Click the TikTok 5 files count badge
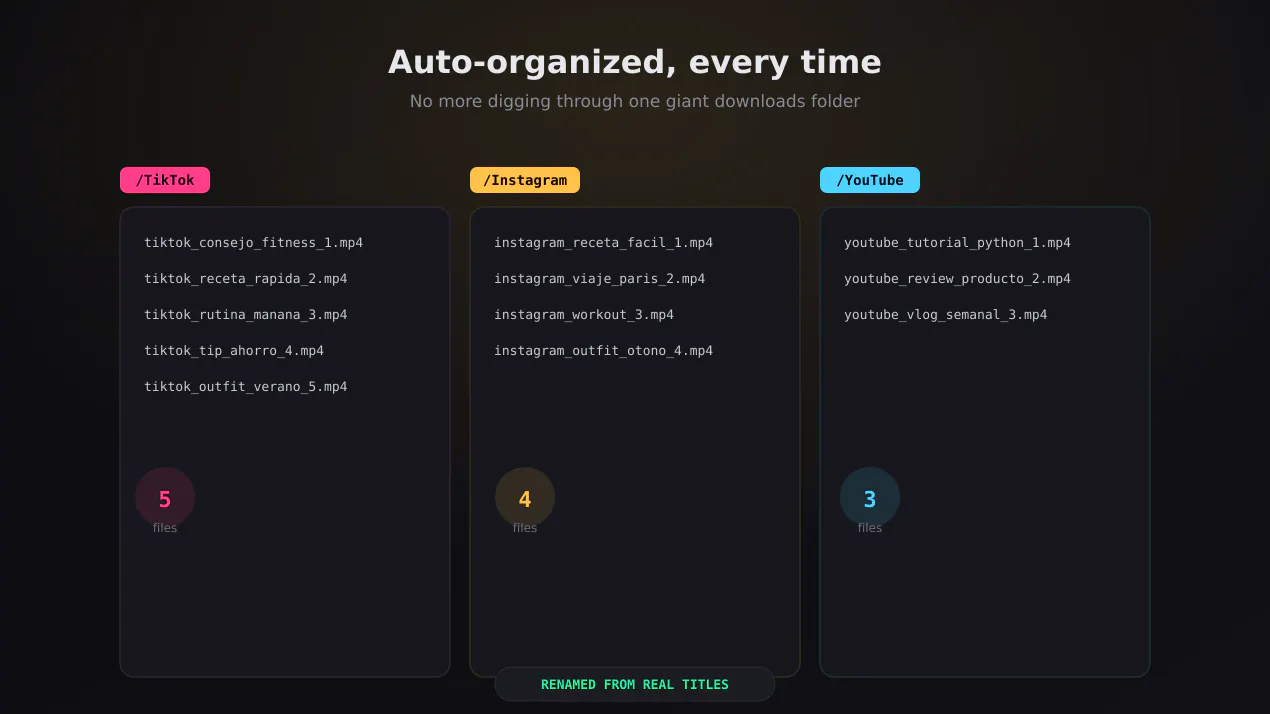The image size is (1270, 714). [165, 498]
